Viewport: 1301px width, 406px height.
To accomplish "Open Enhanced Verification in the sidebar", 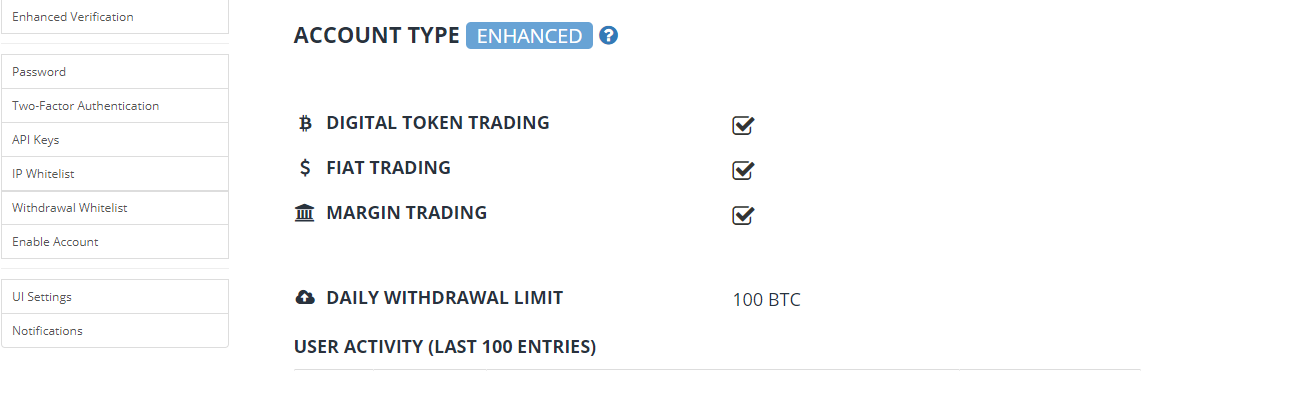I will pyautogui.click(x=73, y=17).
